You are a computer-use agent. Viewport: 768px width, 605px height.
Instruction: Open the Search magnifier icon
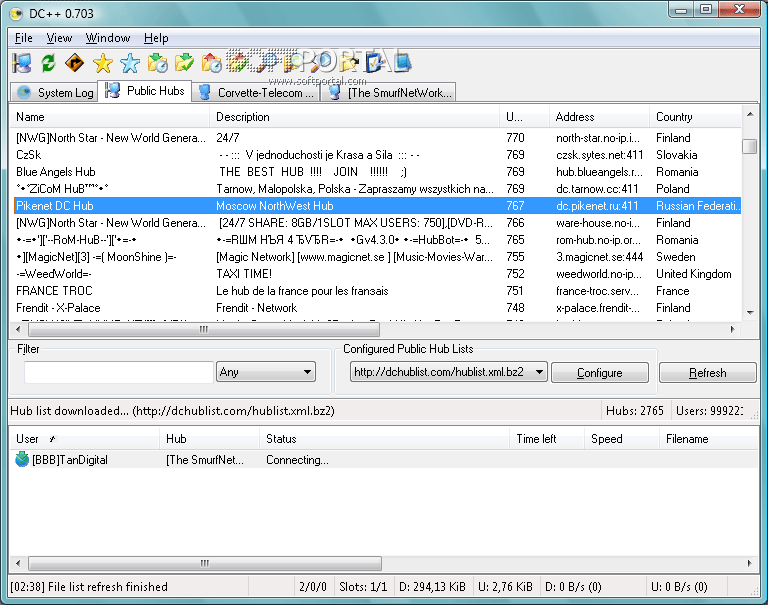tap(266, 63)
